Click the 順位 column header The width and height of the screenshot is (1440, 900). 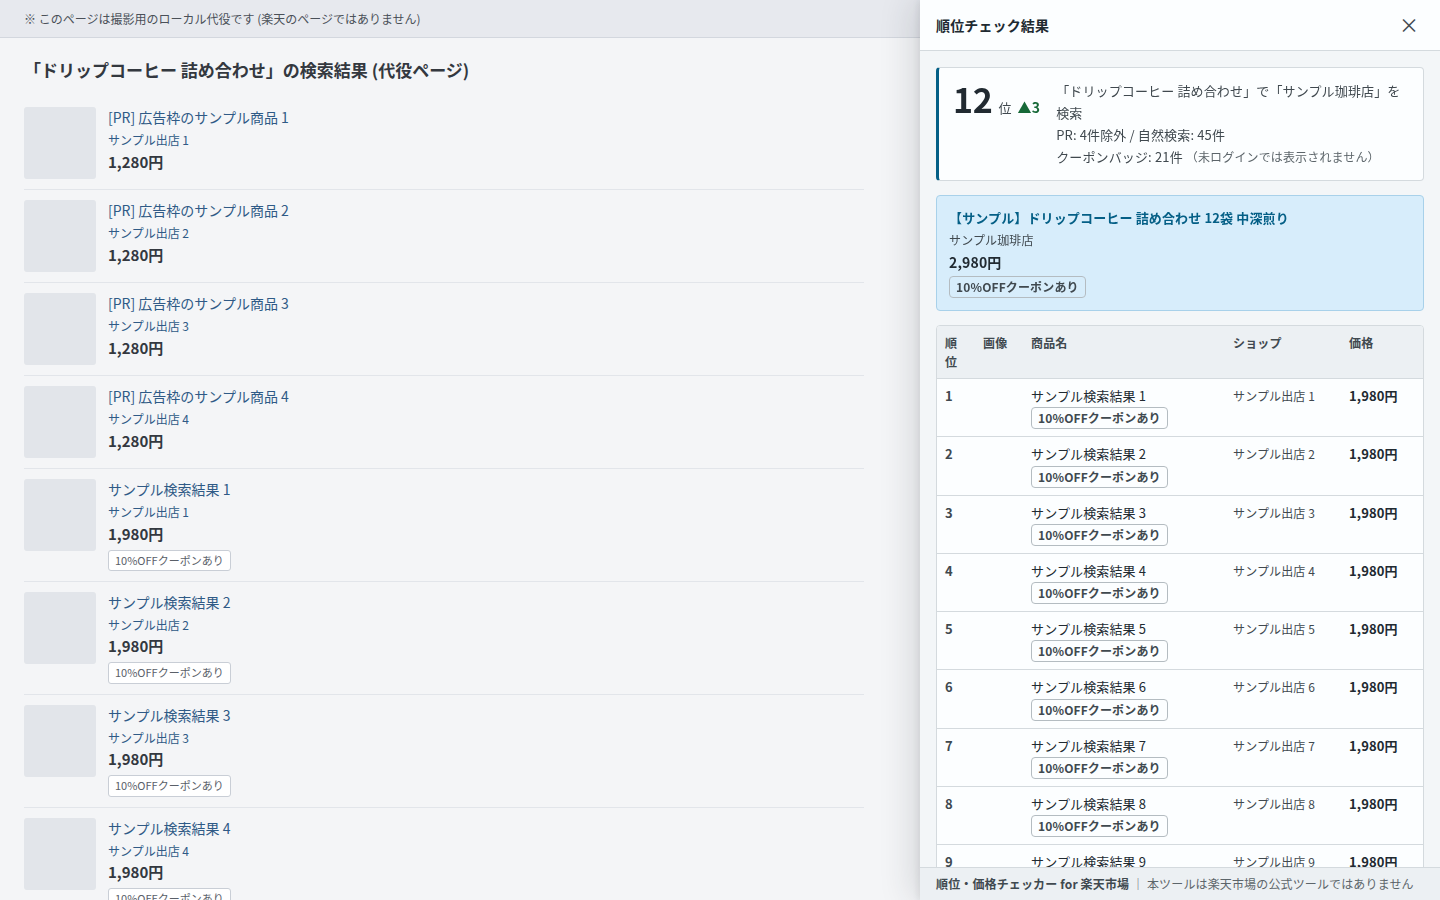click(951, 352)
